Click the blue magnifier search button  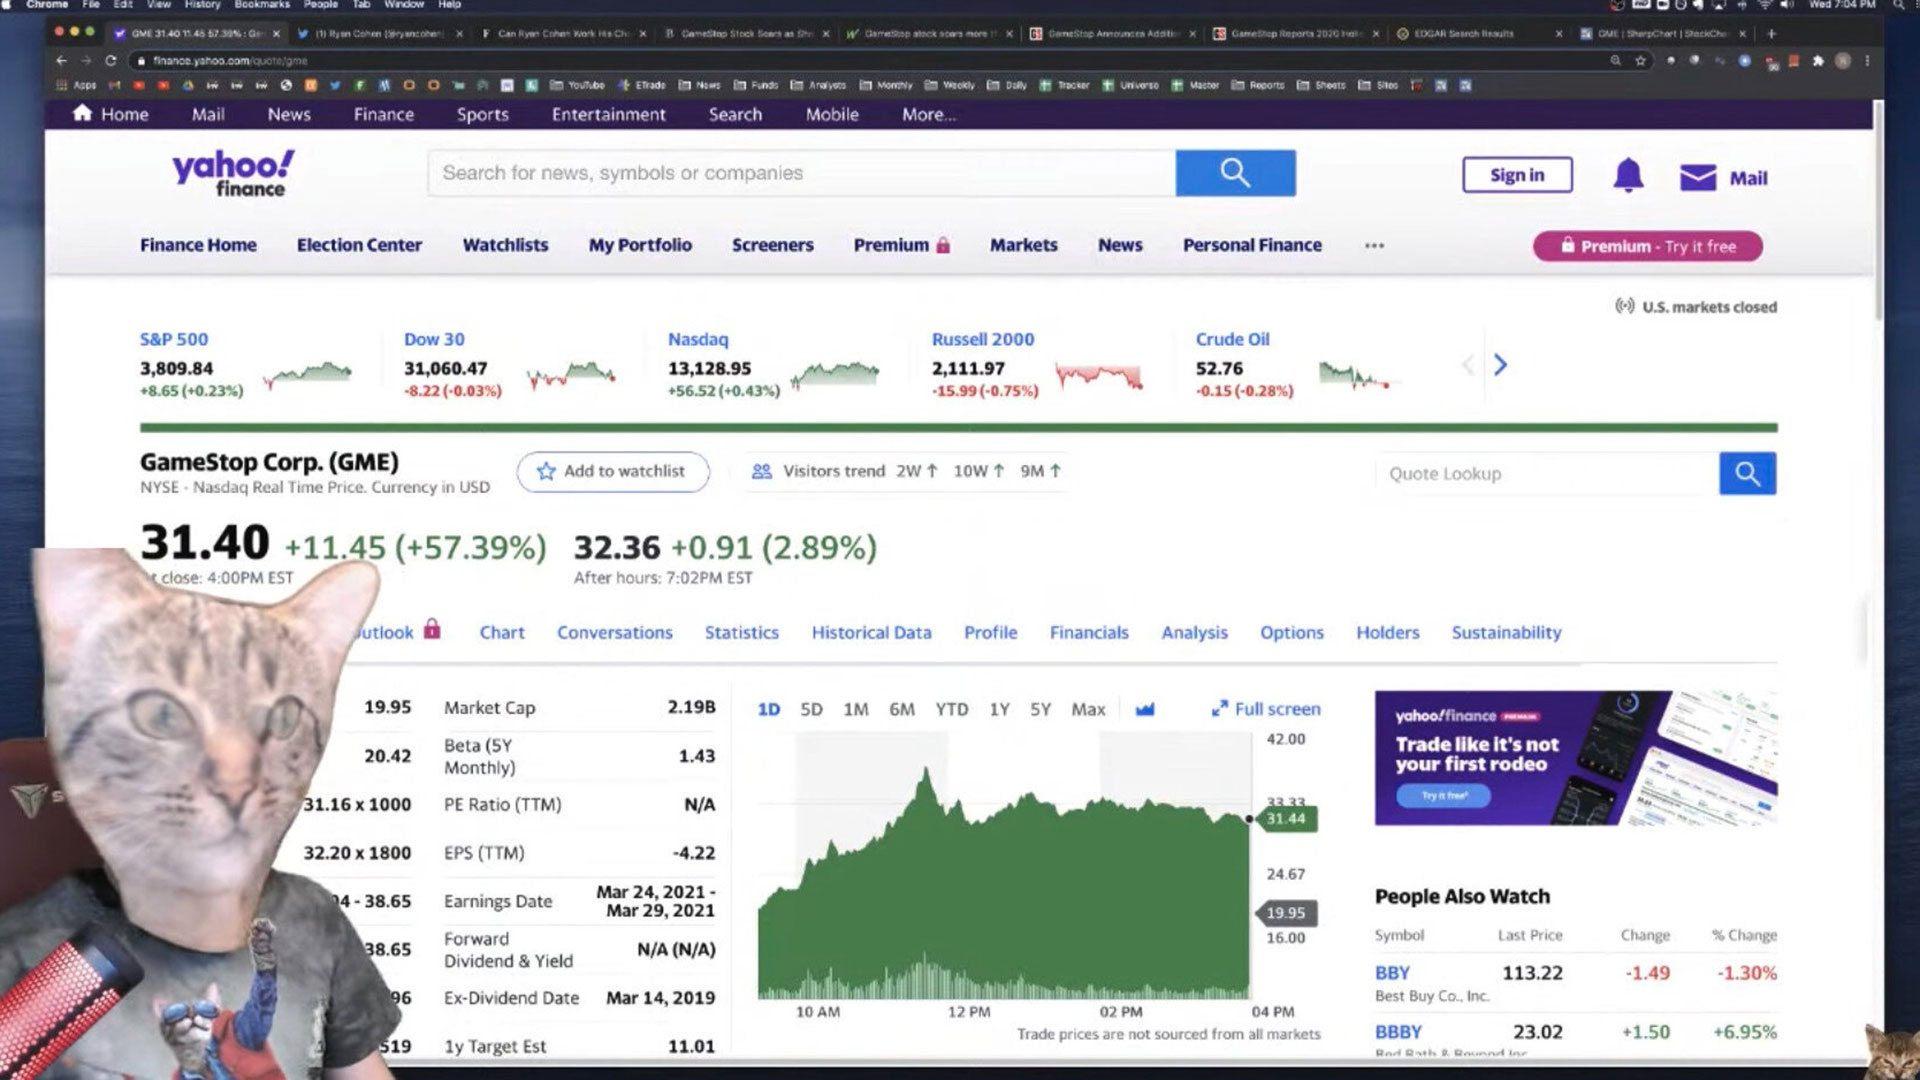click(1235, 173)
